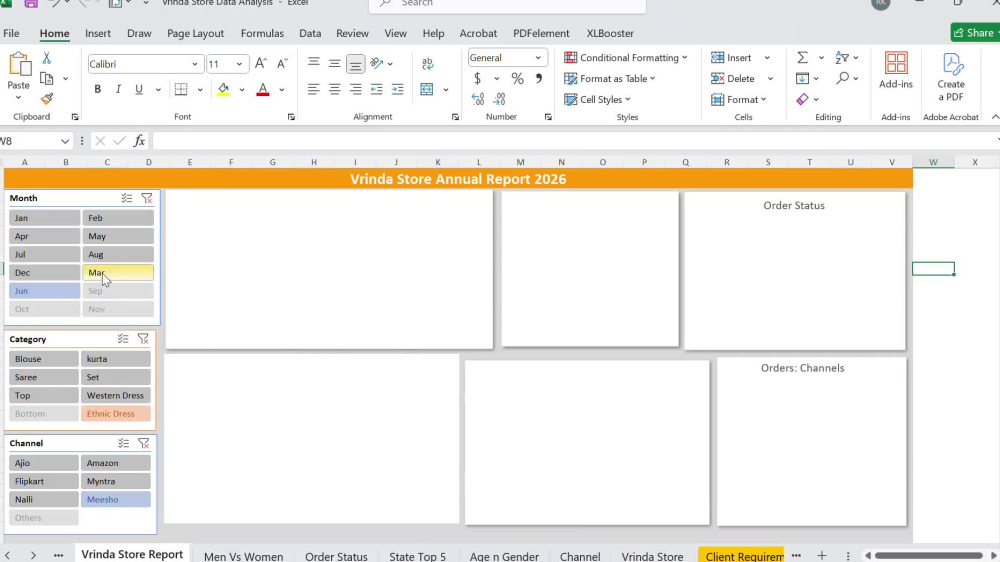Image resolution: width=1000 pixels, height=562 pixels.
Task: Decrease font size with smaller A icon
Action: pyautogui.click(x=282, y=63)
